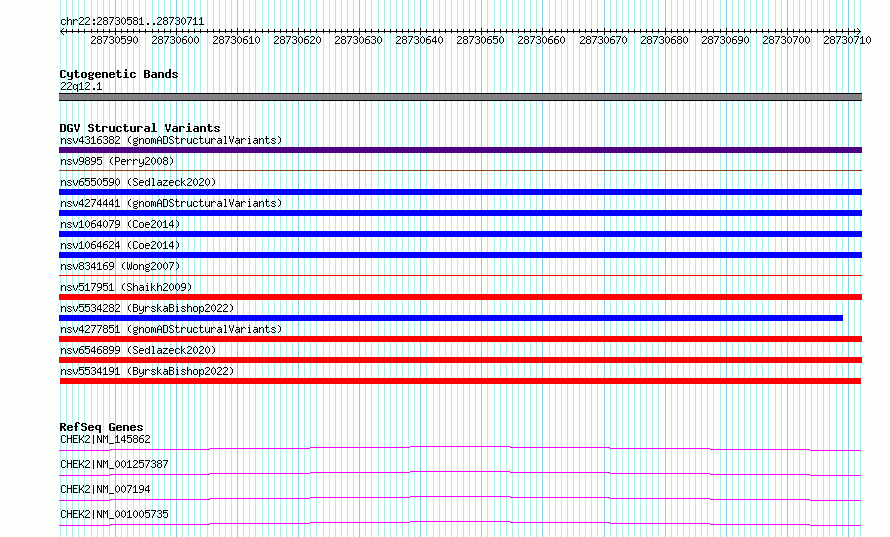Click ruler tick label 28730640
The height and width of the screenshot is (537, 890).
(419, 40)
